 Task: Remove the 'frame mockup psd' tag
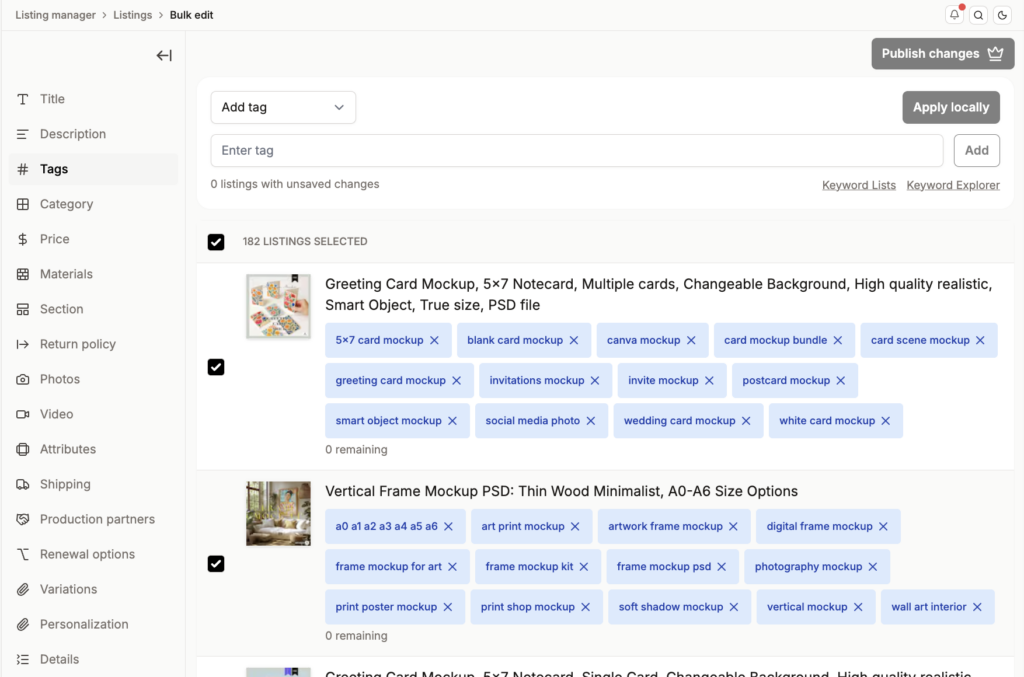[722, 567]
